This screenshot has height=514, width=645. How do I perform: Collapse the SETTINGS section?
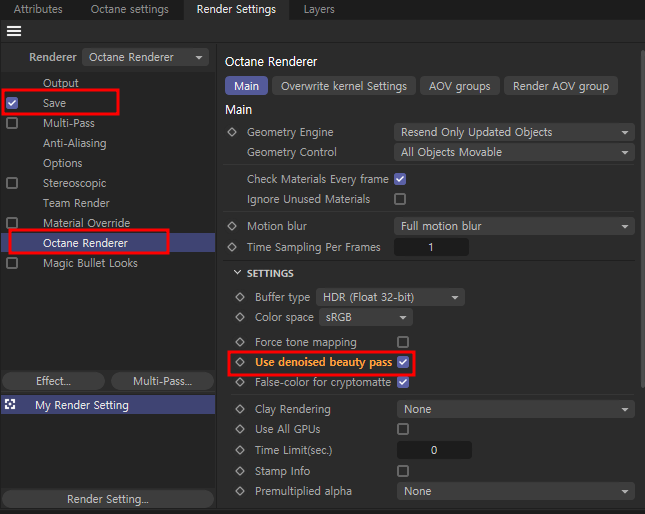coord(237,273)
